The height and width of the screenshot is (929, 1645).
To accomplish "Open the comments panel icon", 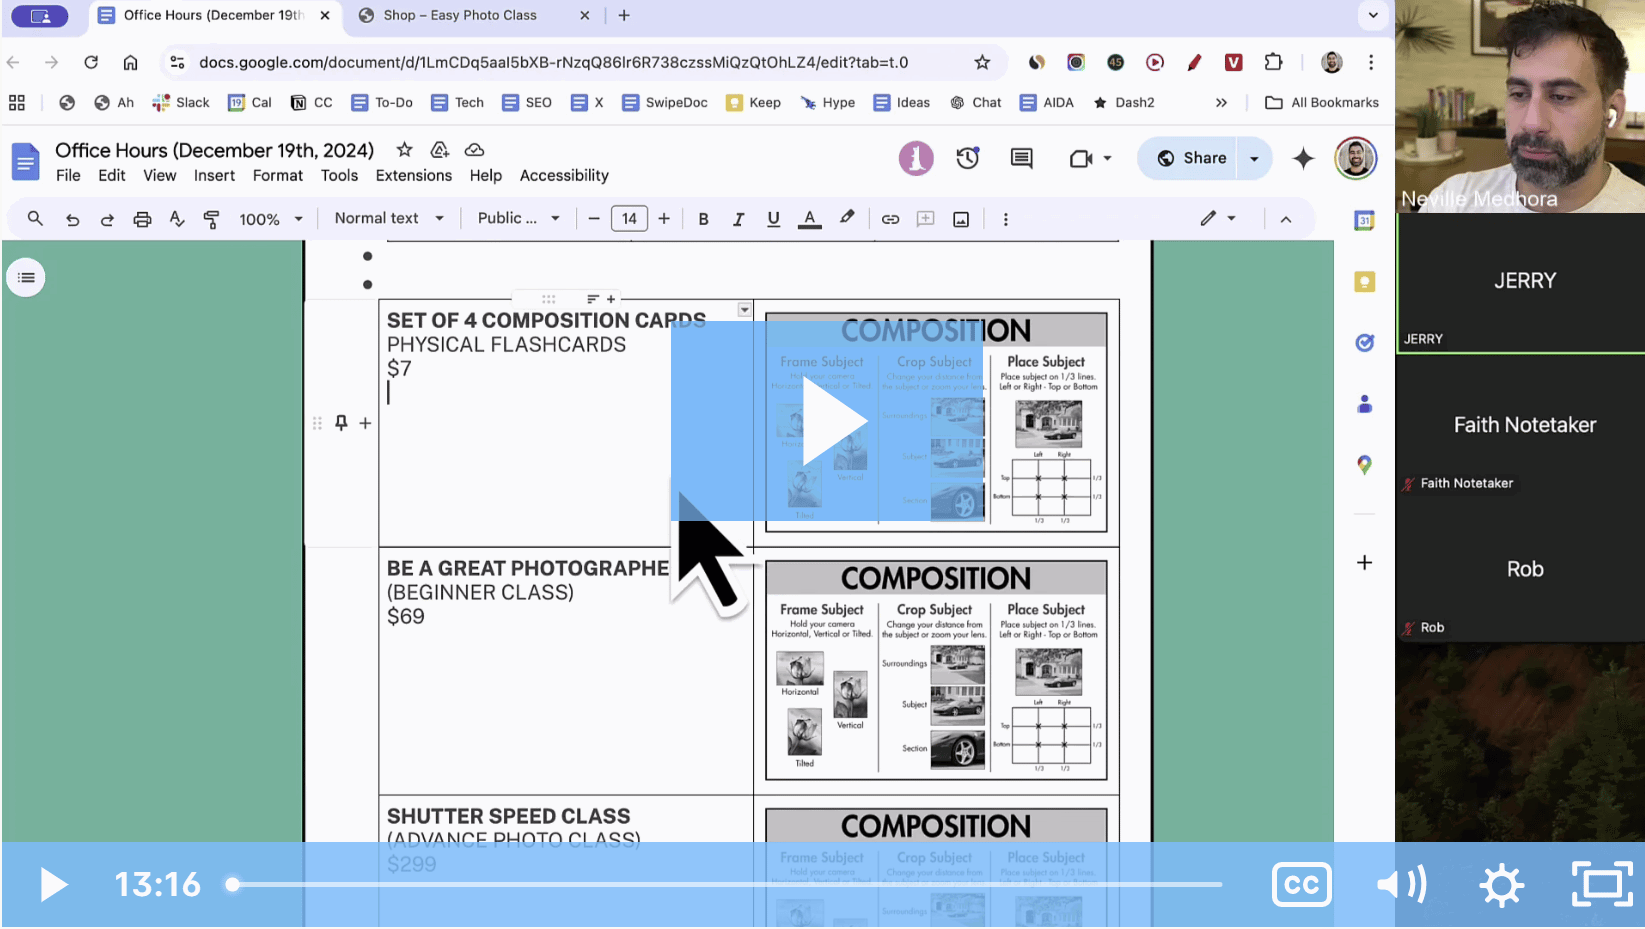I will [1021, 158].
